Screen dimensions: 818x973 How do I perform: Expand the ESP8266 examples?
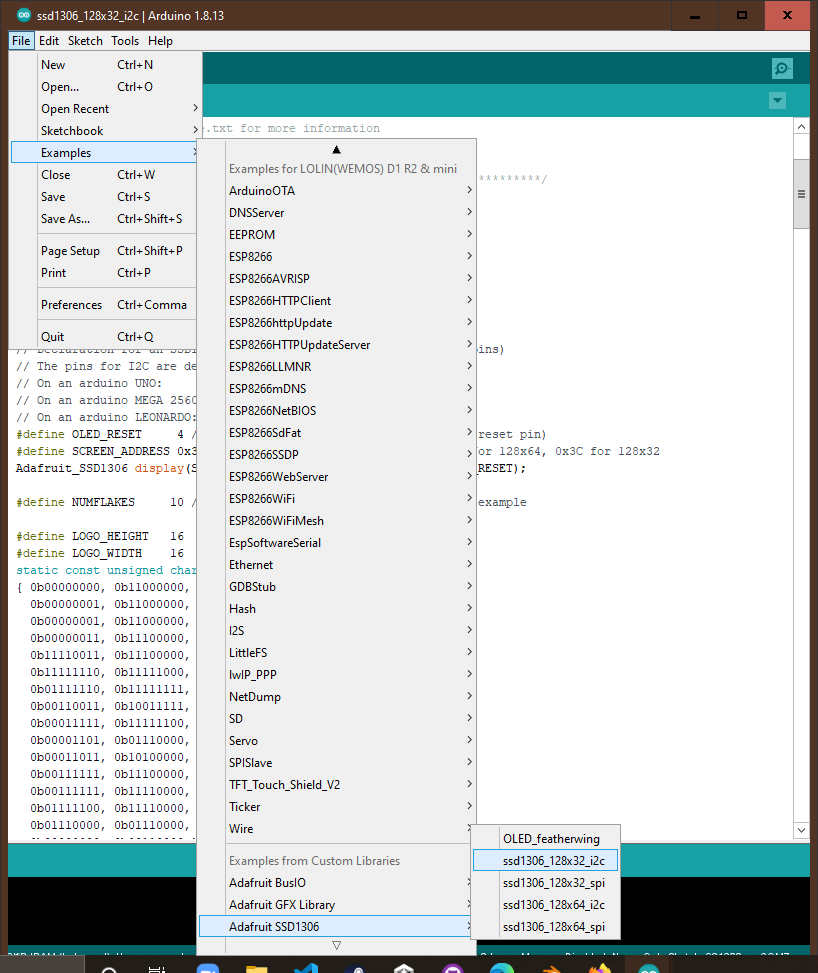pyautogui.click(x=337, y=257)
